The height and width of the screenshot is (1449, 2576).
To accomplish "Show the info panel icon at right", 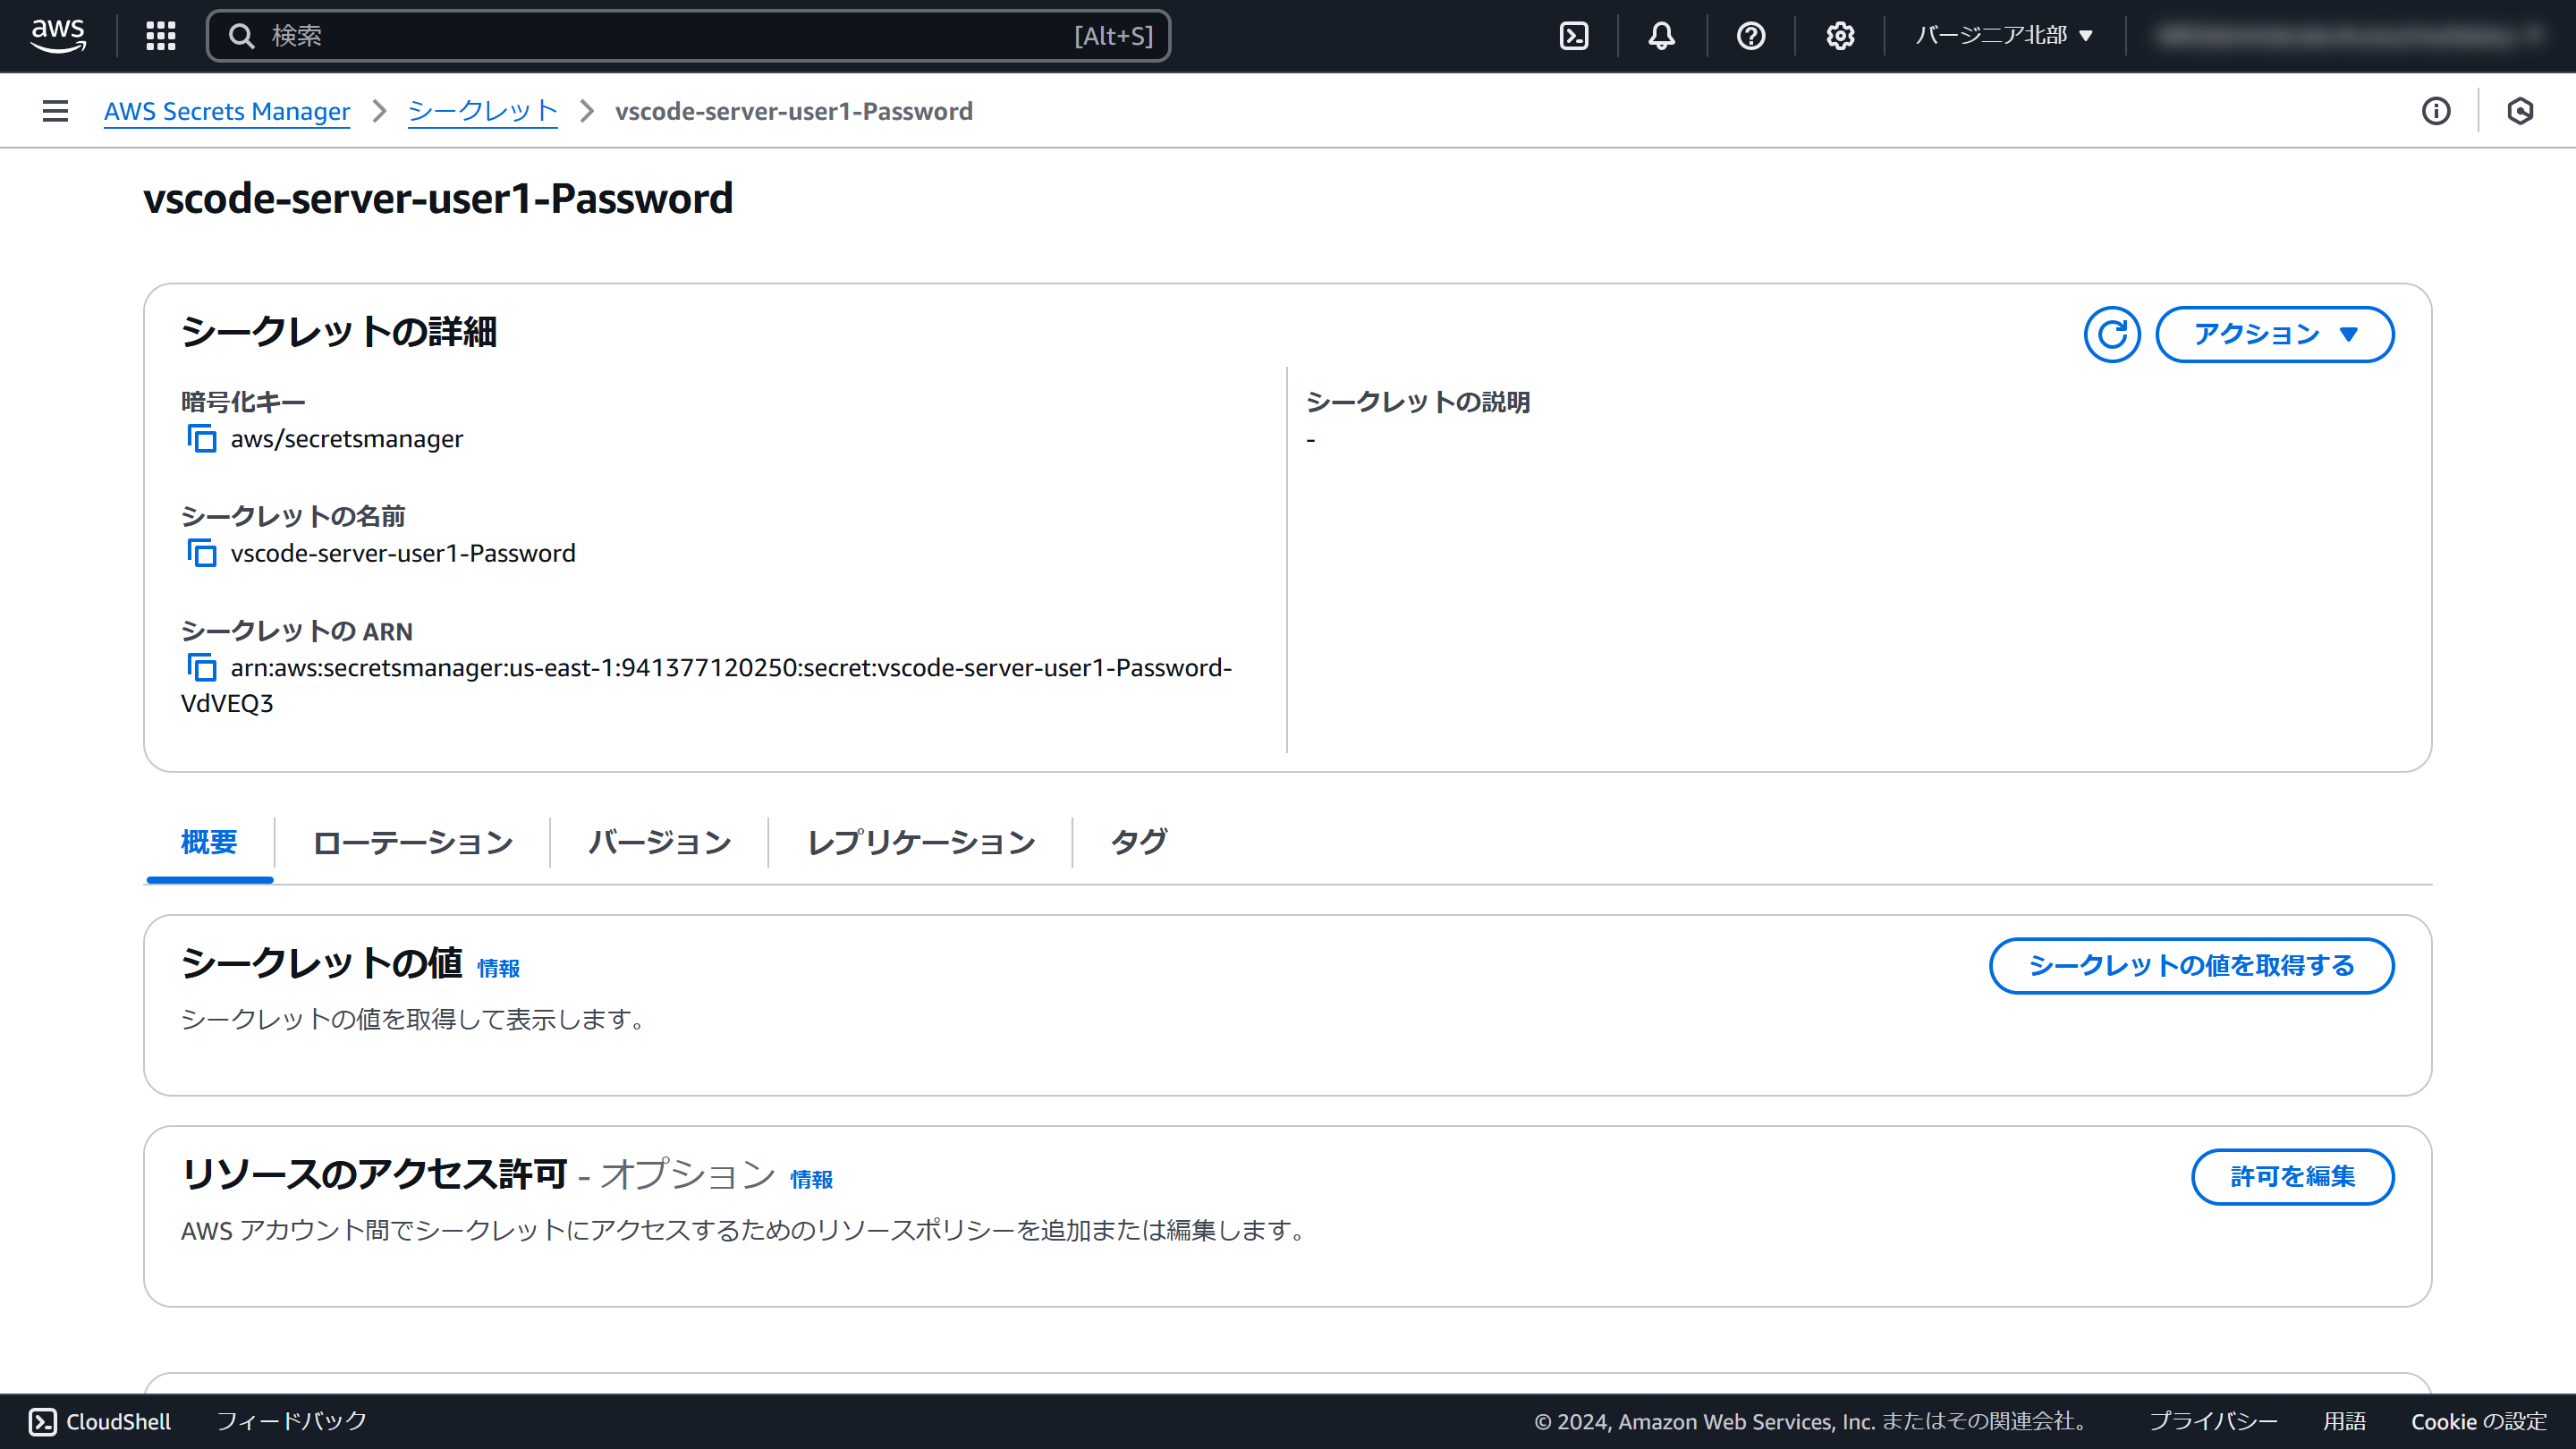I will [x=2436, y=111].
